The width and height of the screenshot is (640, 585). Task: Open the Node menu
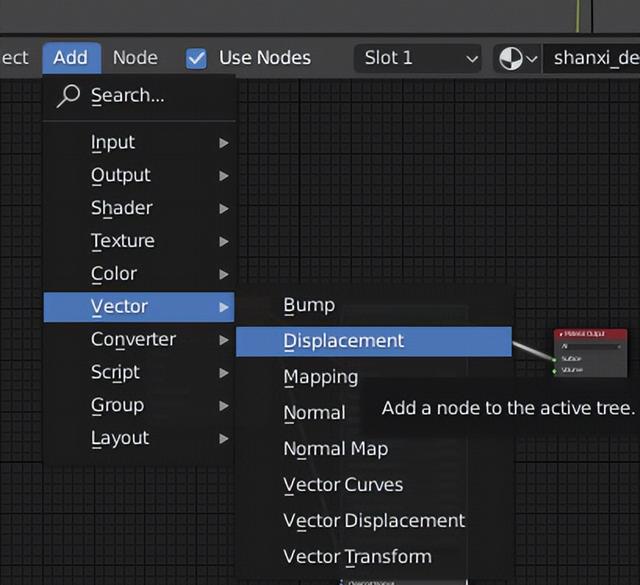pos(135,58)
